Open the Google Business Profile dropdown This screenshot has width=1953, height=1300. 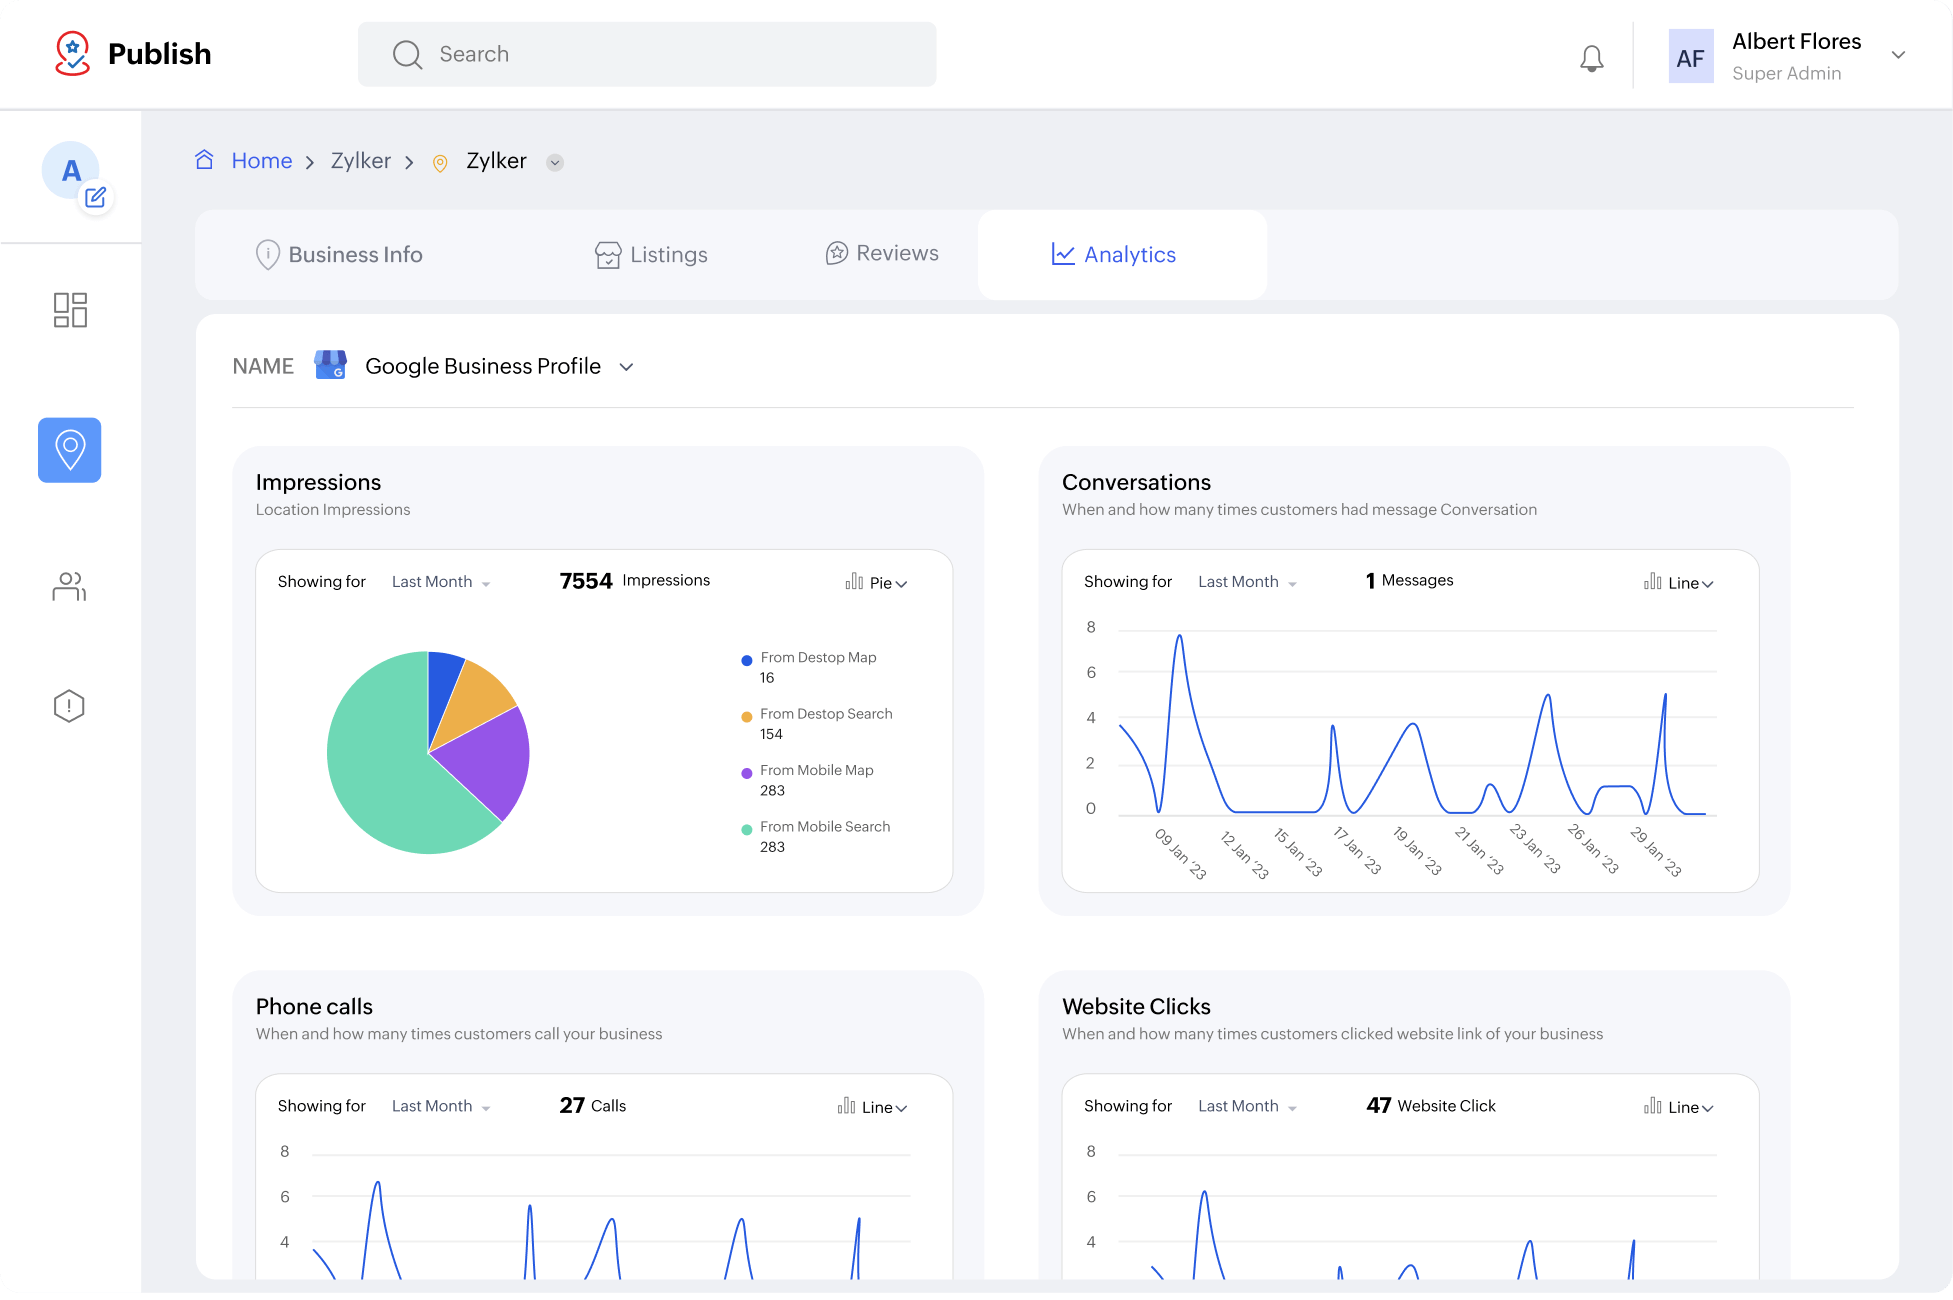[x=626, y=367]
